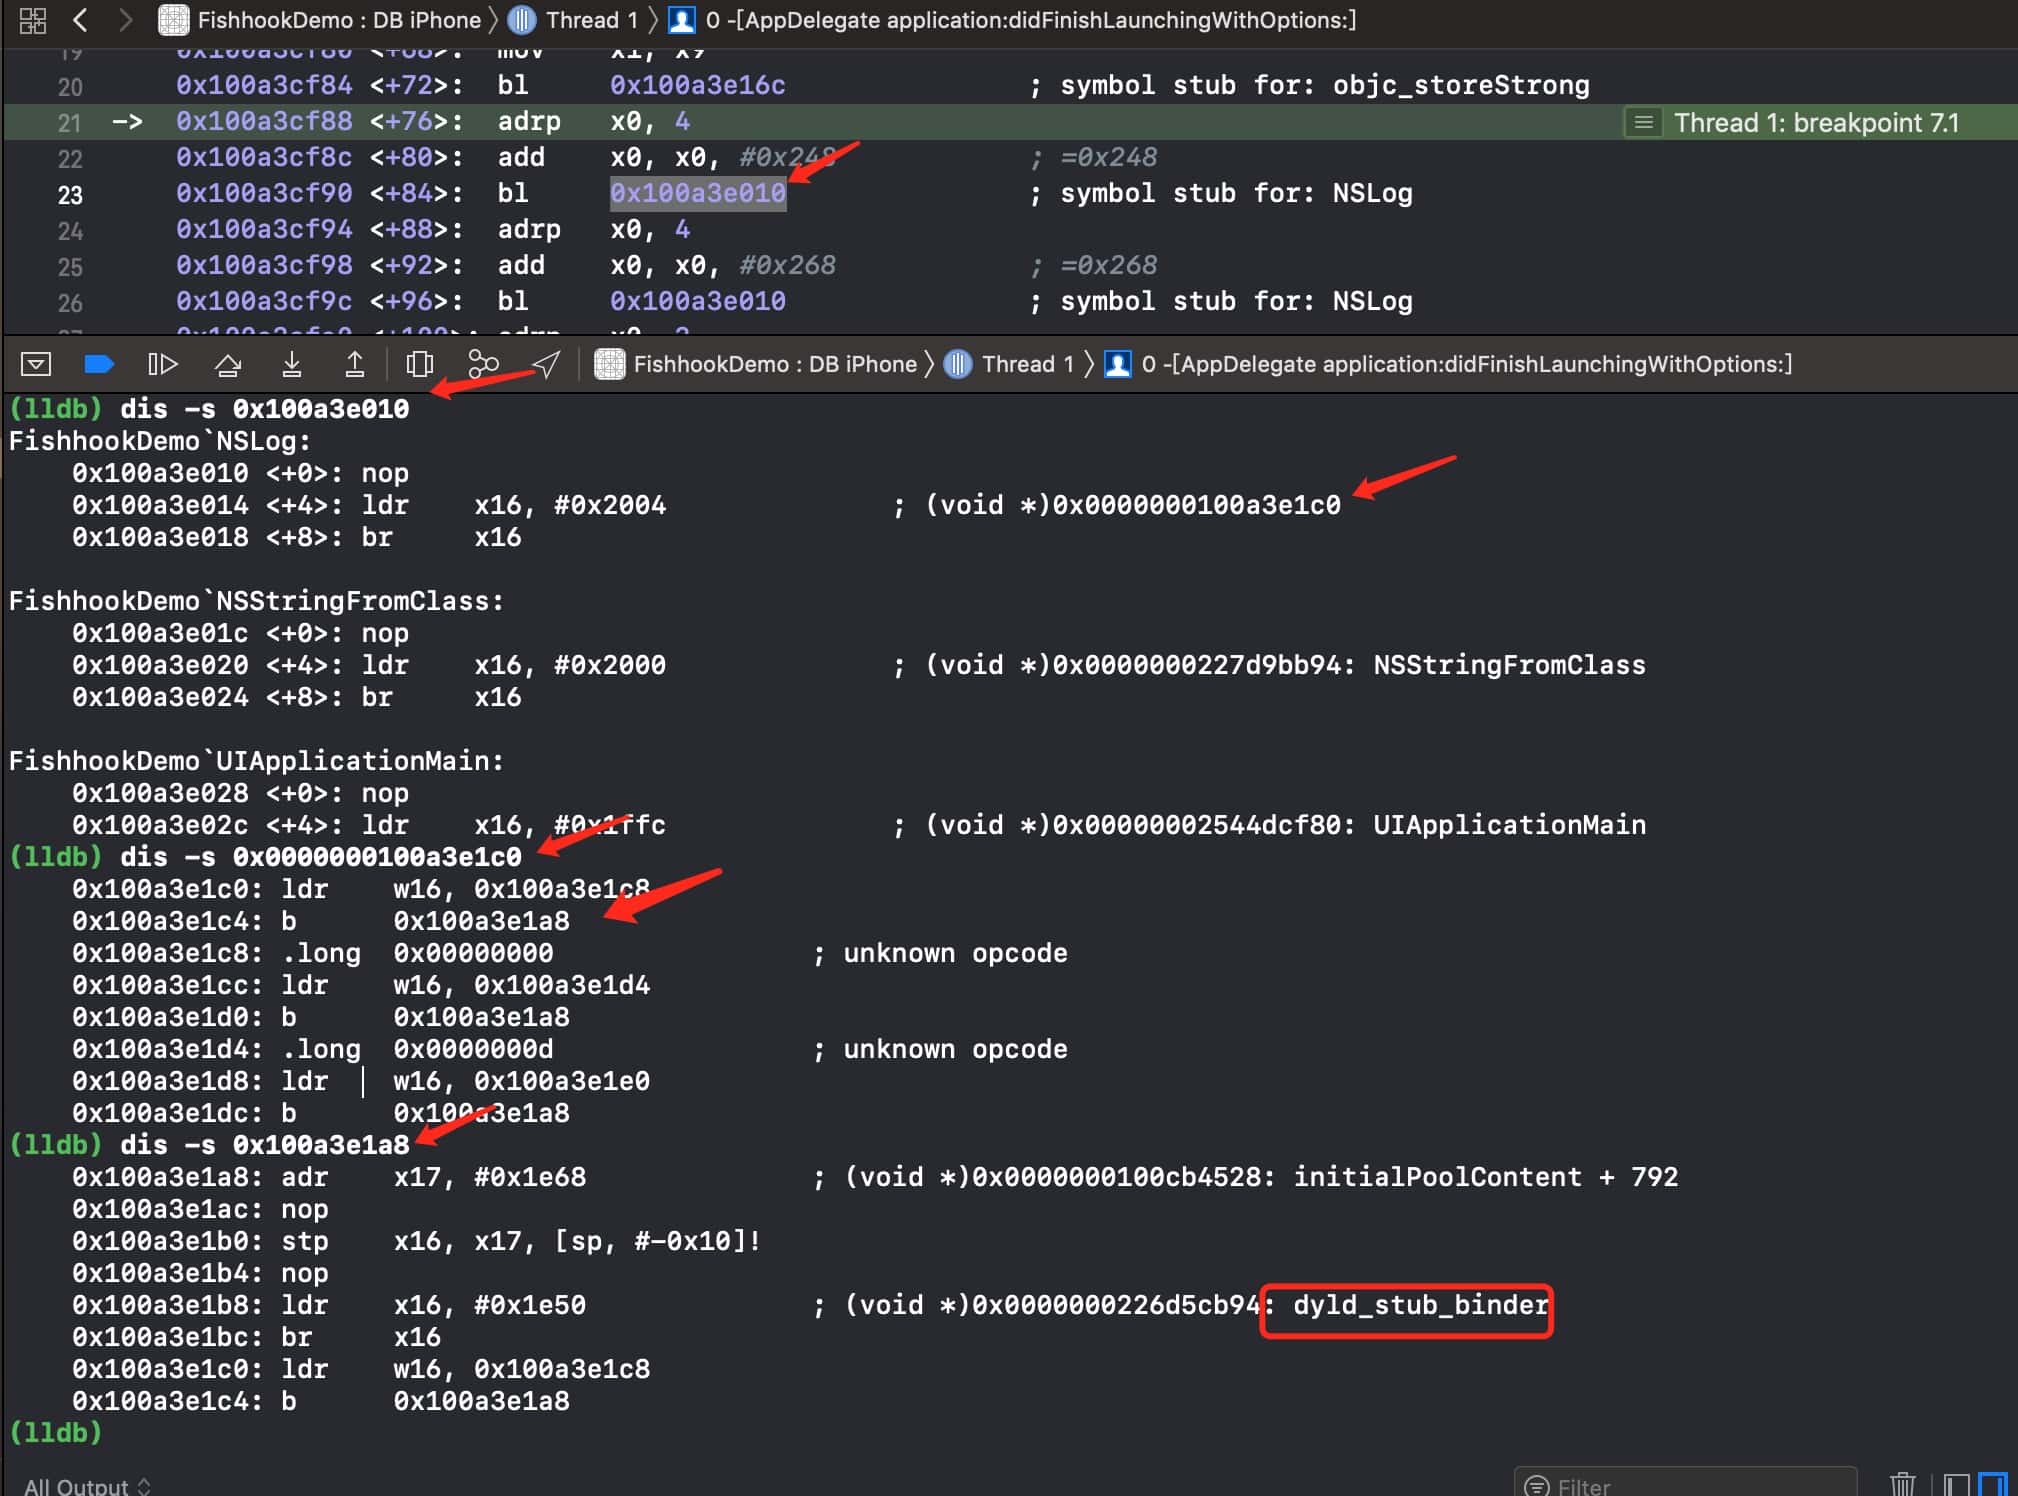The height and width of the screenshot is (1496, 2018).
Task: Click gutter line number 22
Action: [70, 159]
